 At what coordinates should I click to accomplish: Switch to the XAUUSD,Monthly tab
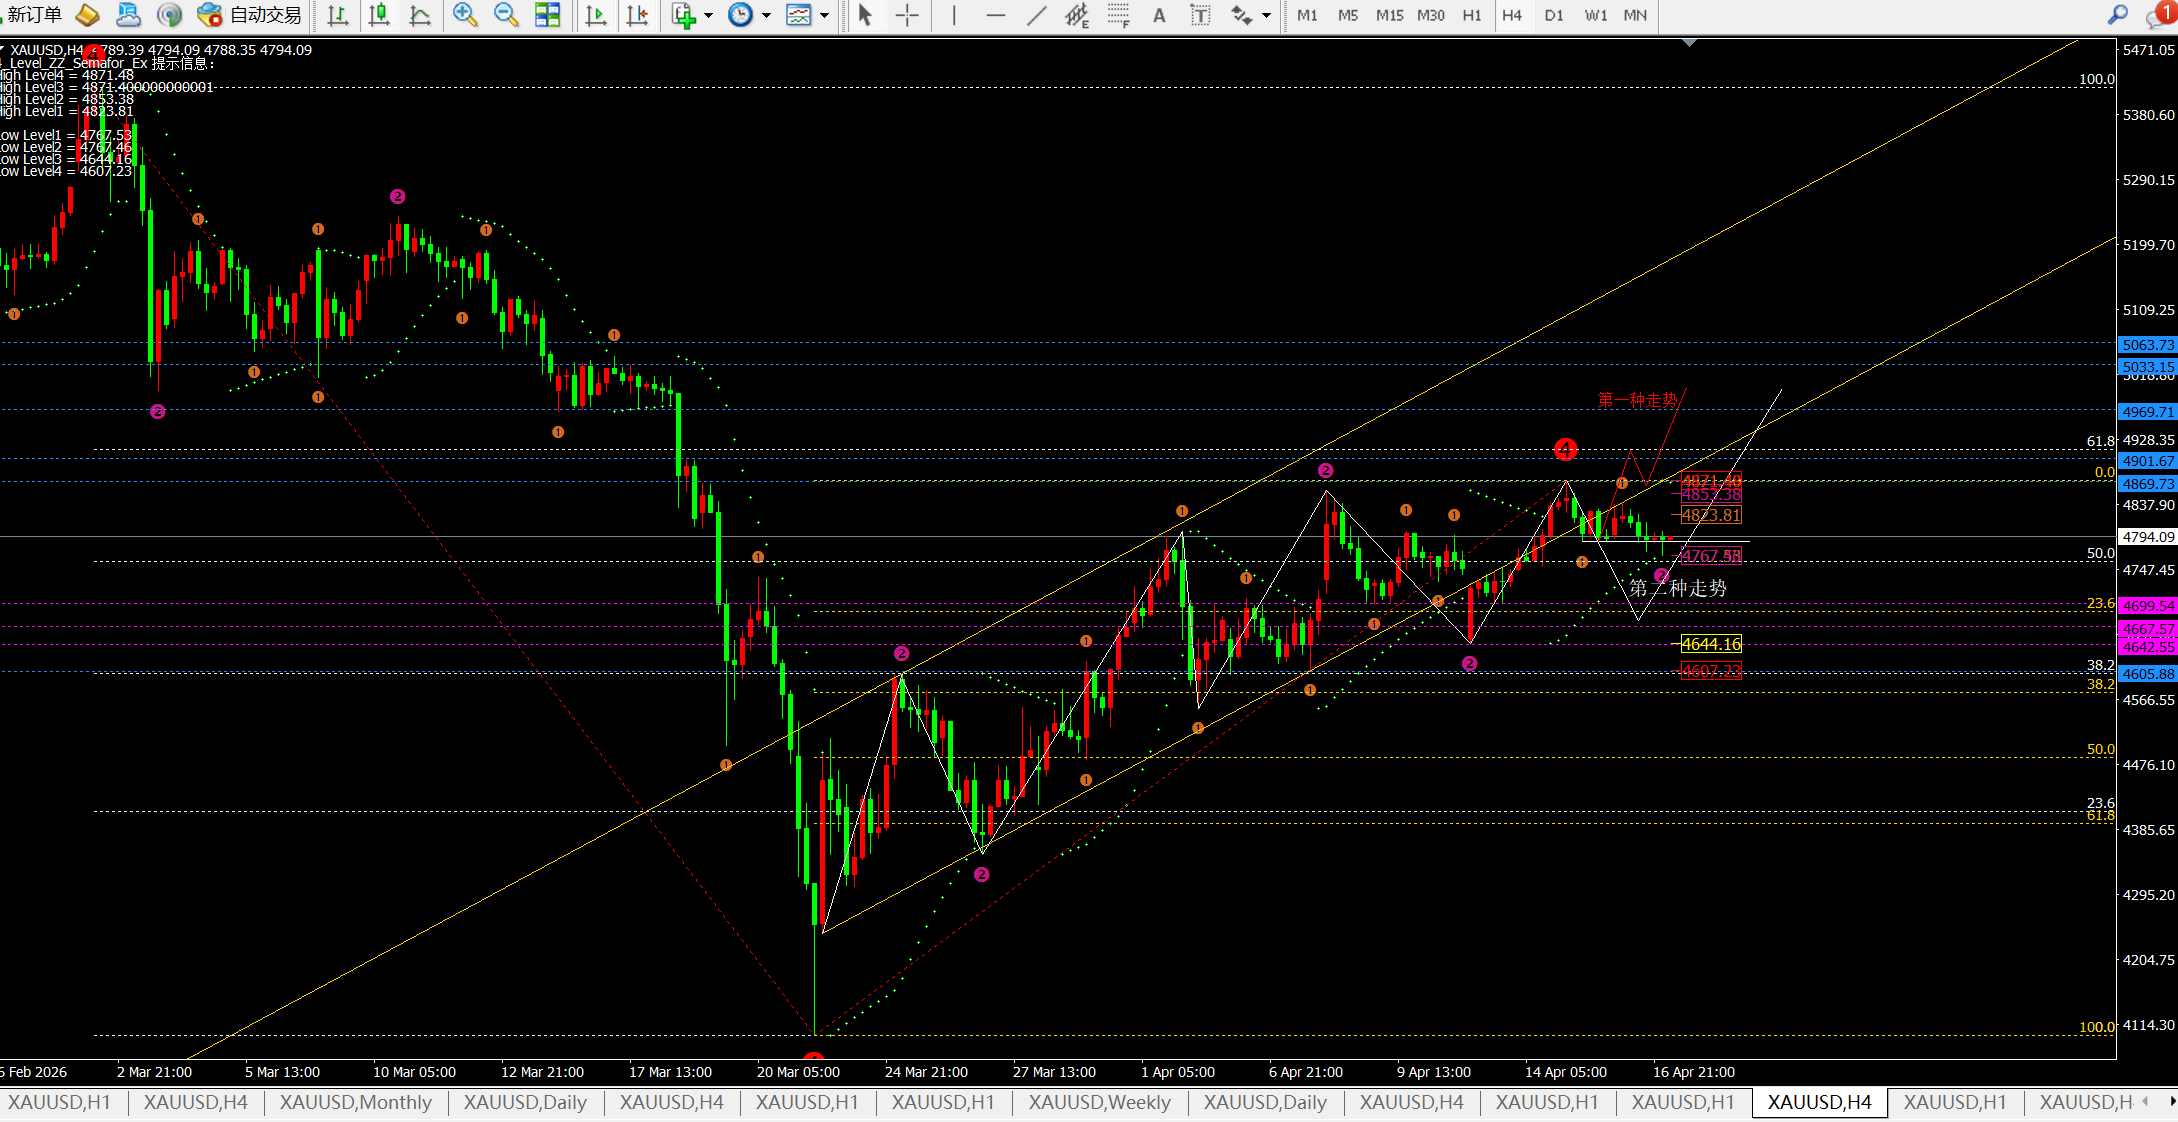tap(355, 1102)
